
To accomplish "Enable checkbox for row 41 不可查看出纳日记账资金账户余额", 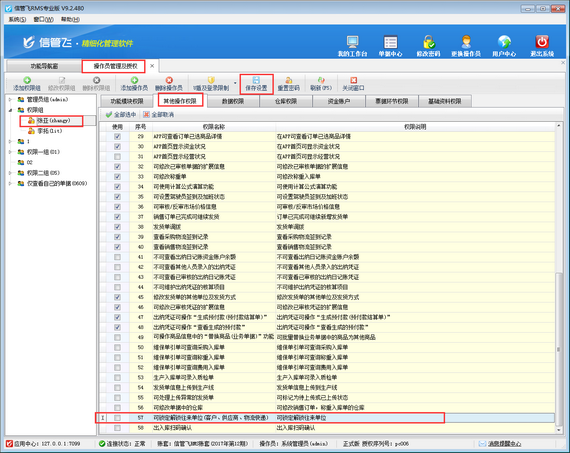I will point(117,257).
